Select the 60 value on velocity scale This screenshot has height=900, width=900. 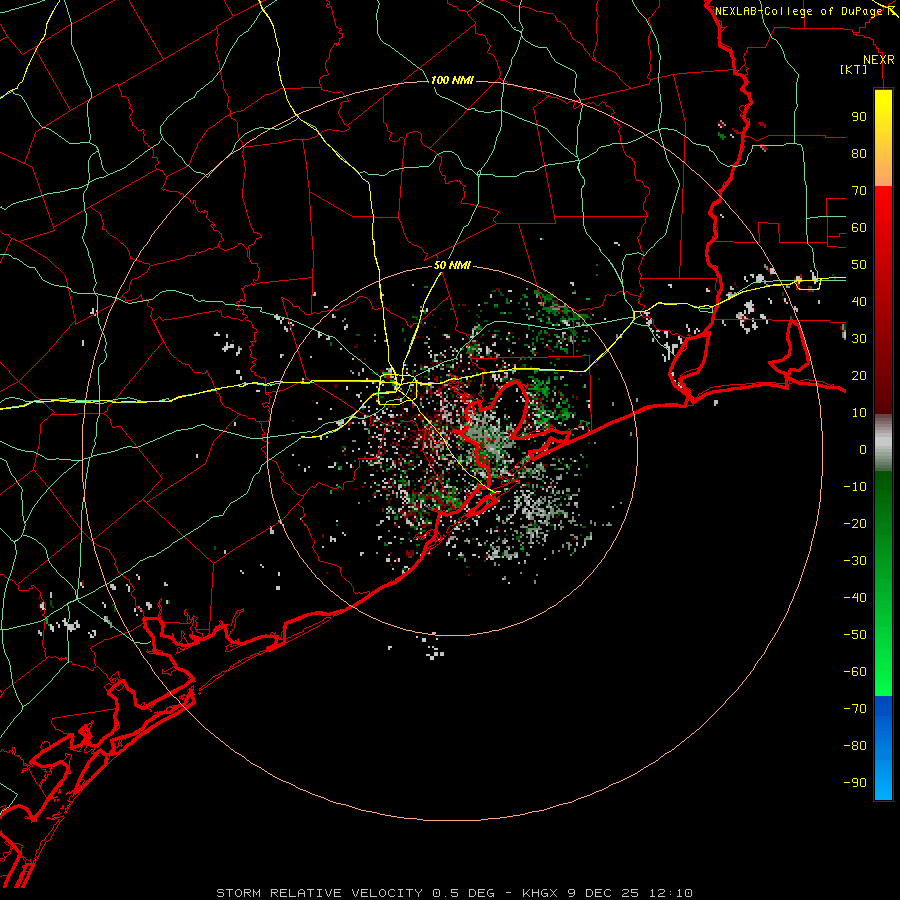click(859, 227)
